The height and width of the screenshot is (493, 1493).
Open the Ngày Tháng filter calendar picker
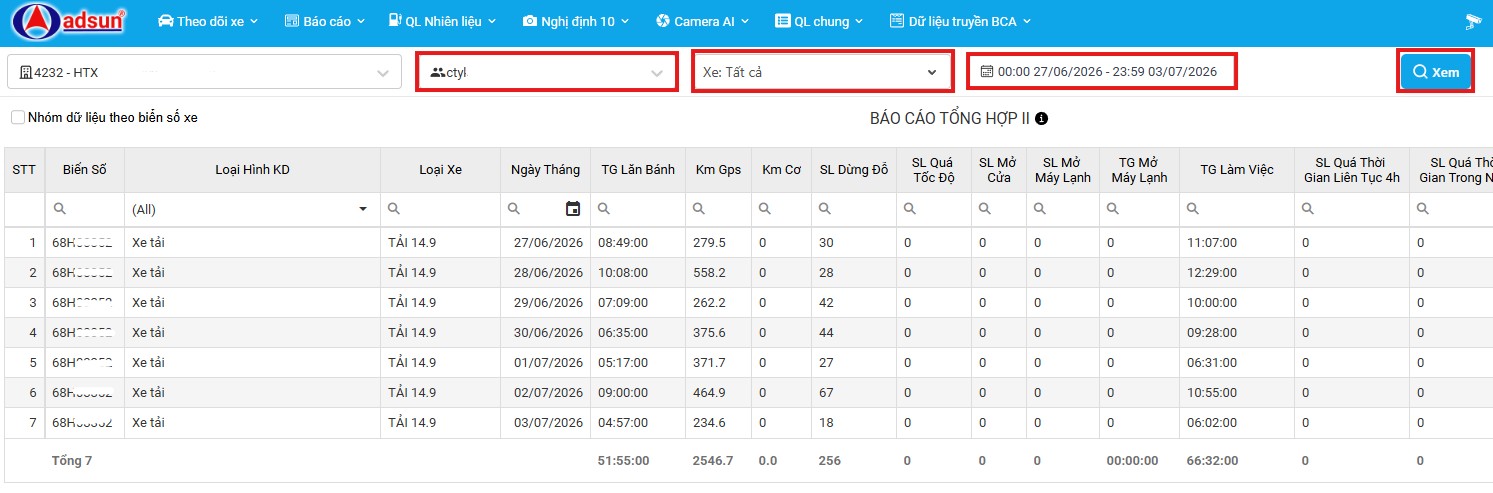[573, 209]
